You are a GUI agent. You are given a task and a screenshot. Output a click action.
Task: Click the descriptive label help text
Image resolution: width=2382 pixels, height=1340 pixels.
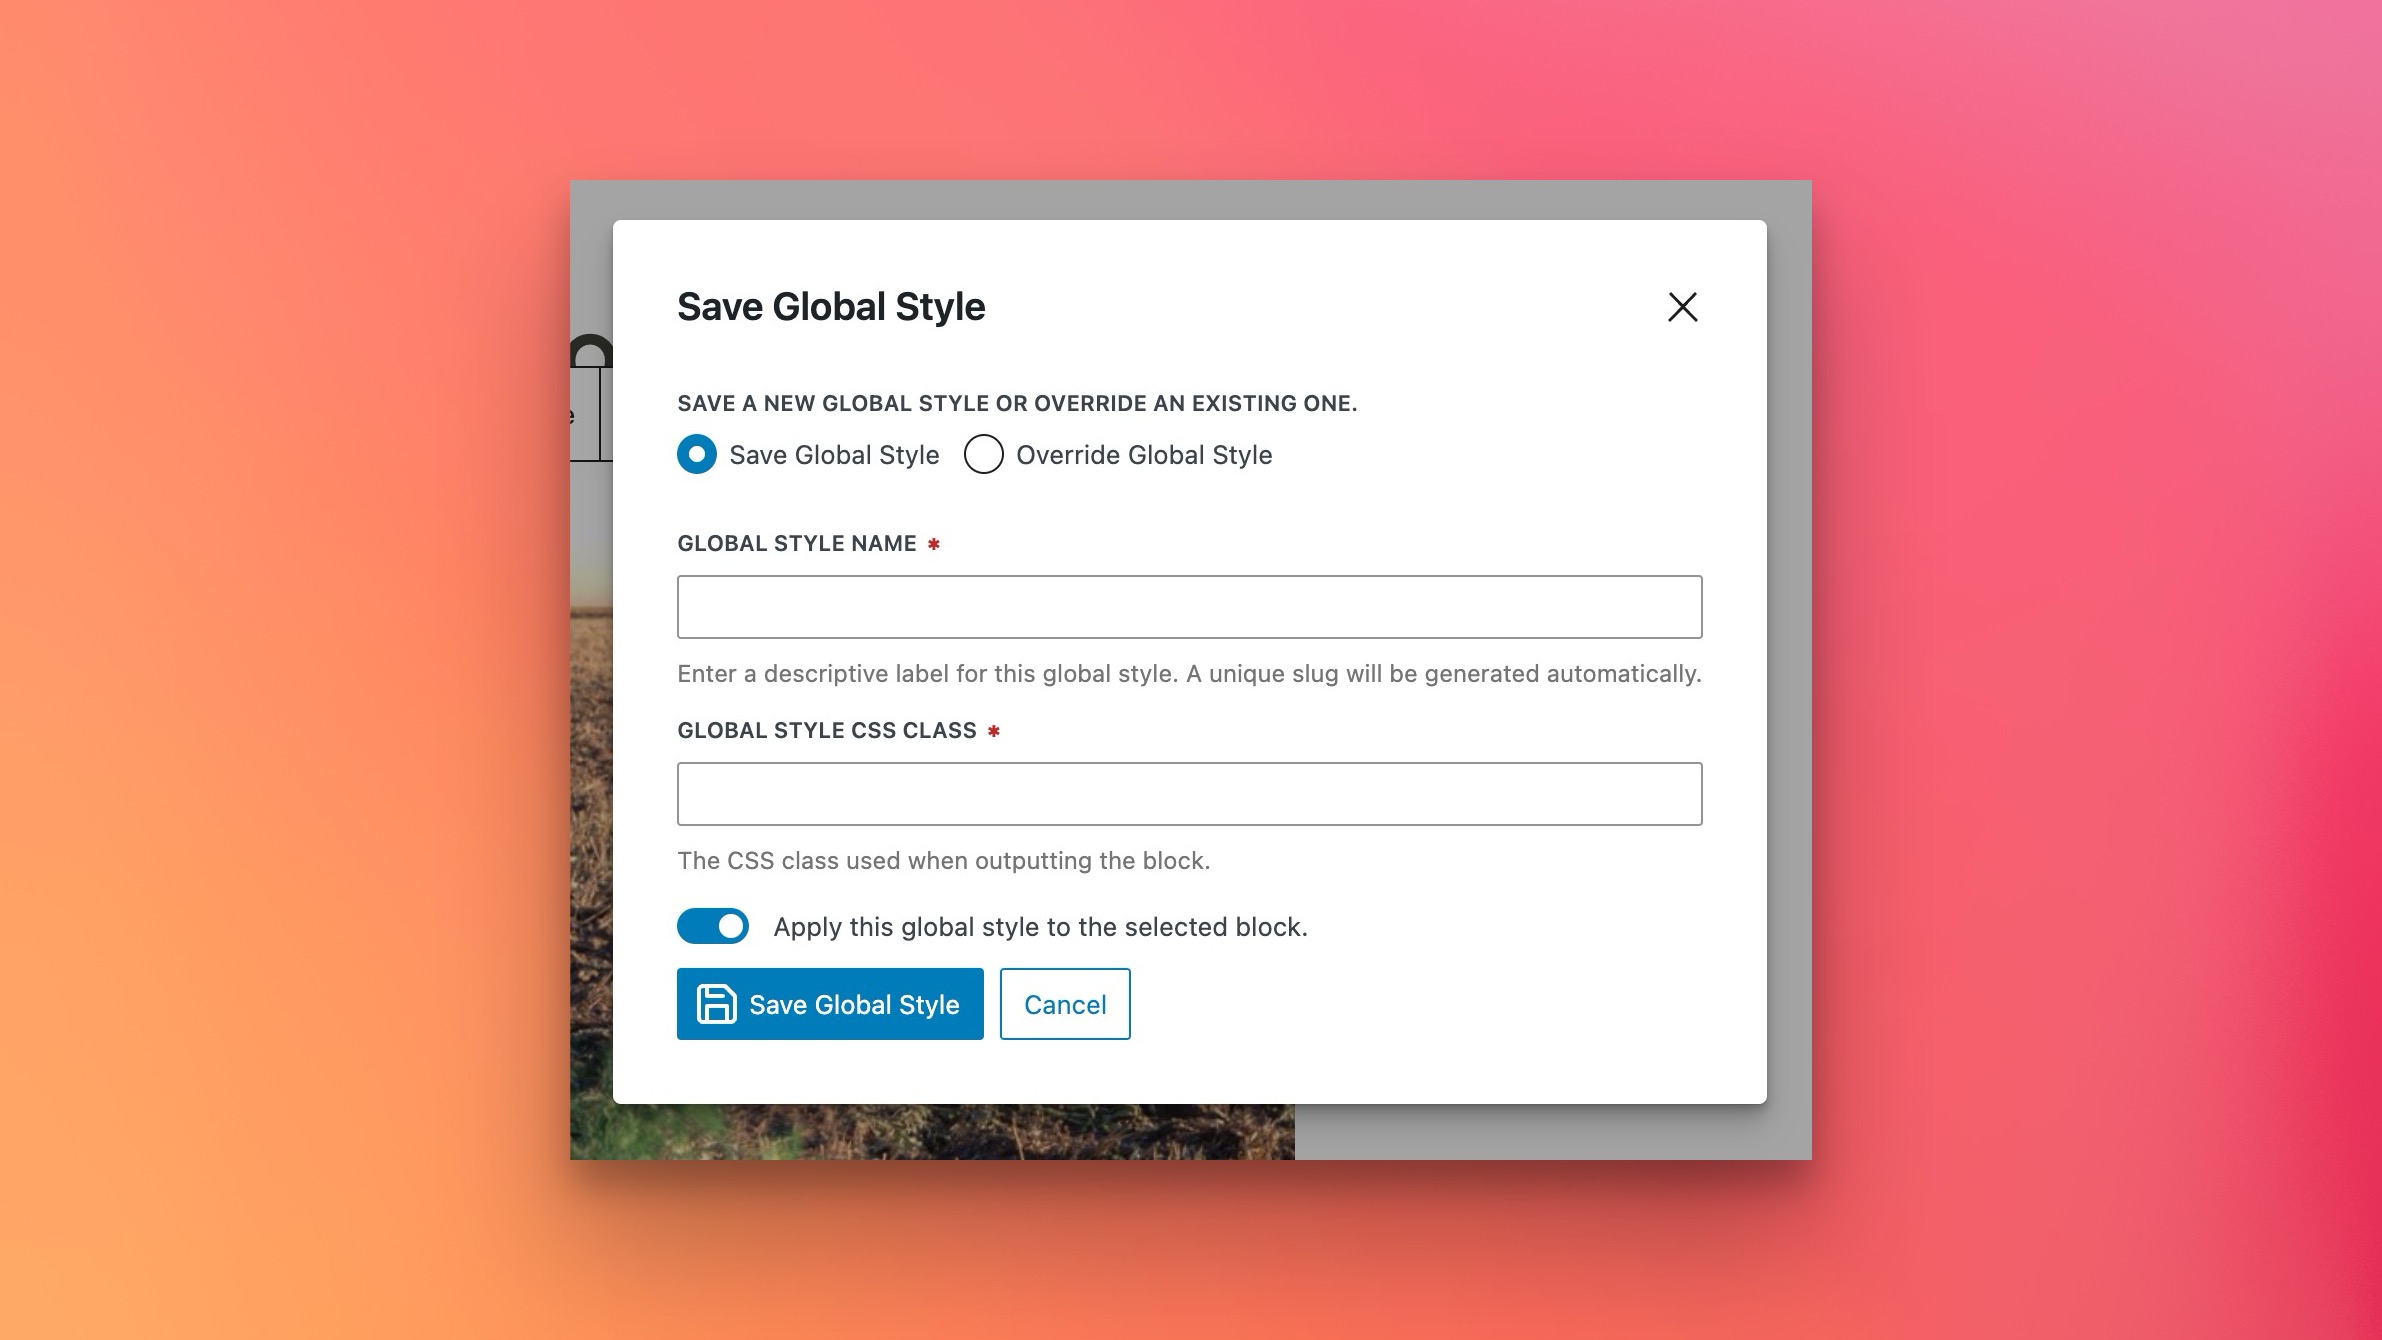[x=1189, y=674]
